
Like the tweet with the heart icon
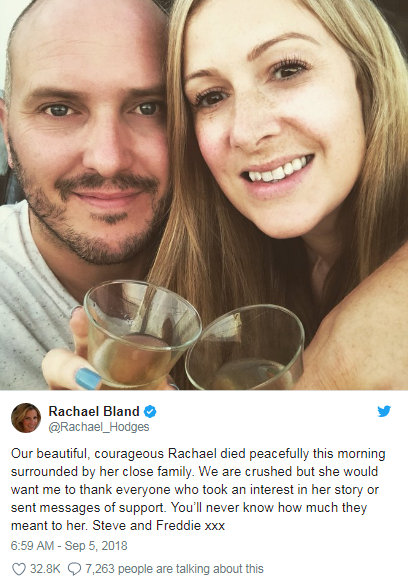click(x=19, y=569)
